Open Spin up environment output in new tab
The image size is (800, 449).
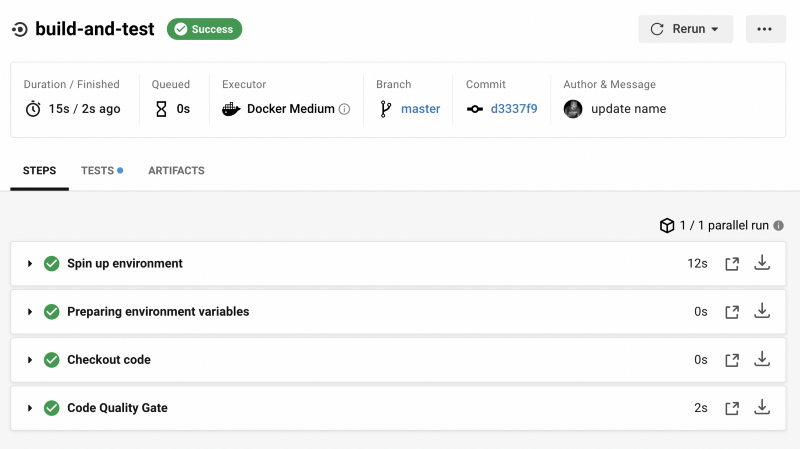point(732,264)
